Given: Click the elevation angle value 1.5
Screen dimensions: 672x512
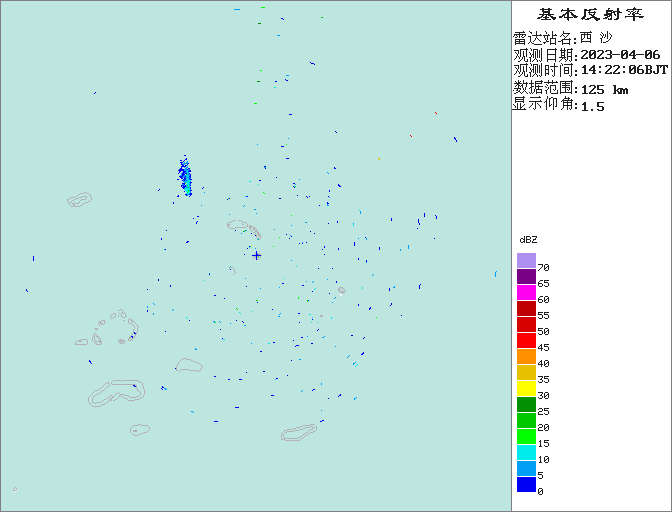Looking at the screenshot, I should click(592, 106).
